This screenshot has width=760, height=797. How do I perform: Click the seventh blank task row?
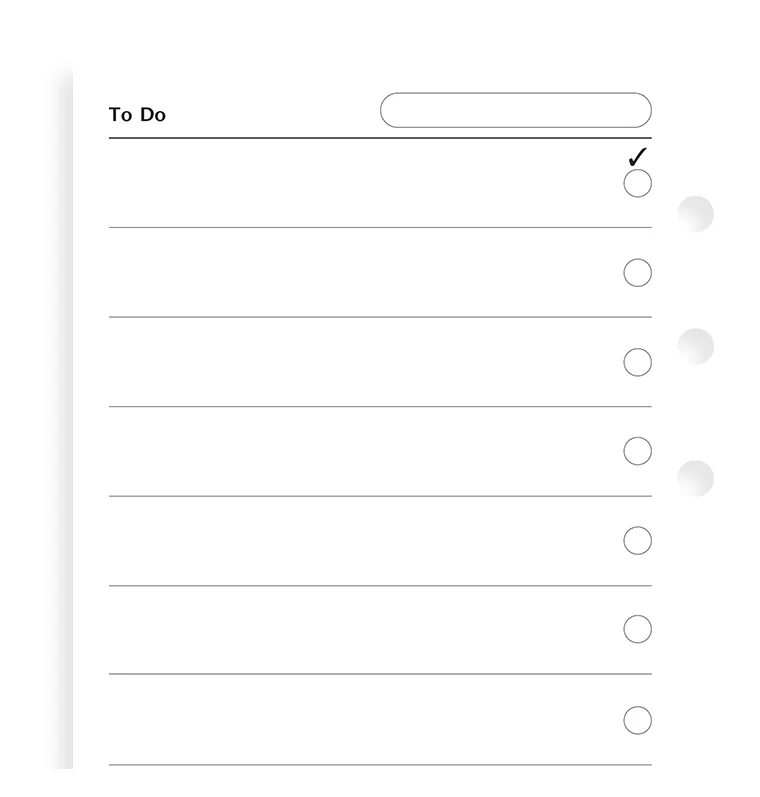(360, 720)
